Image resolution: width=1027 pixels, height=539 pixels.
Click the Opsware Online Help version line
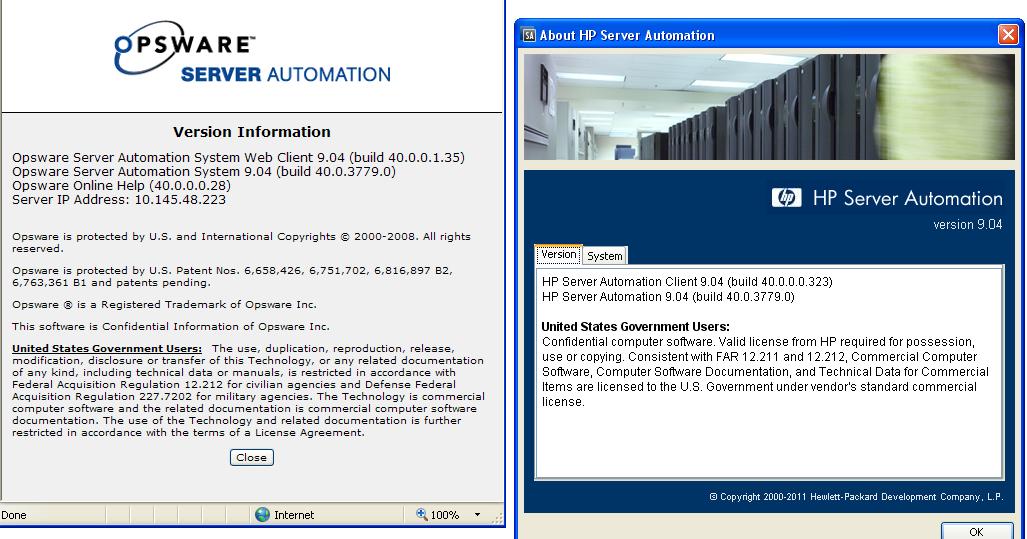pos(121,185)
